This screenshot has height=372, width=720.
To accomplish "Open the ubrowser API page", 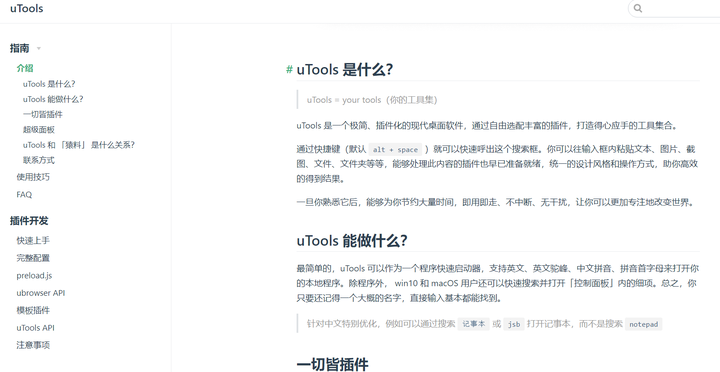I will [41, 293].
